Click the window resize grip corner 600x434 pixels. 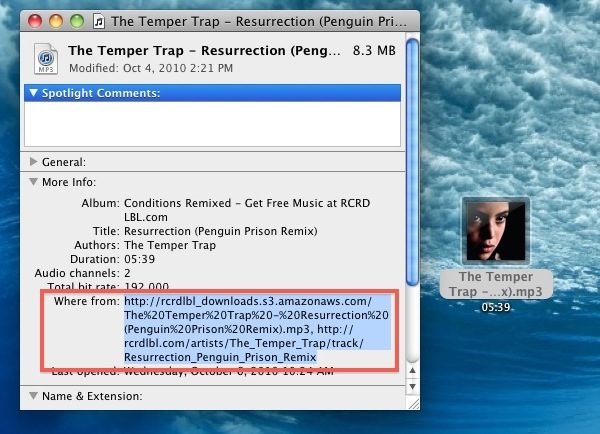coord(413,403)
